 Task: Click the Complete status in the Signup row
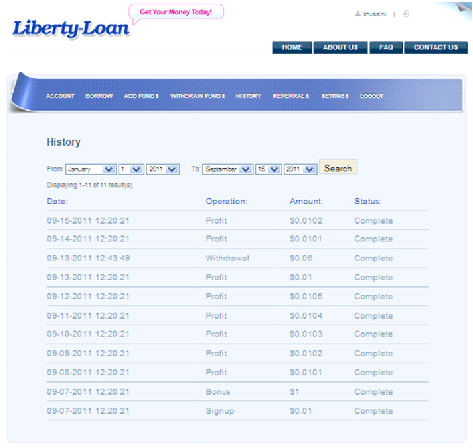point(374,411)
